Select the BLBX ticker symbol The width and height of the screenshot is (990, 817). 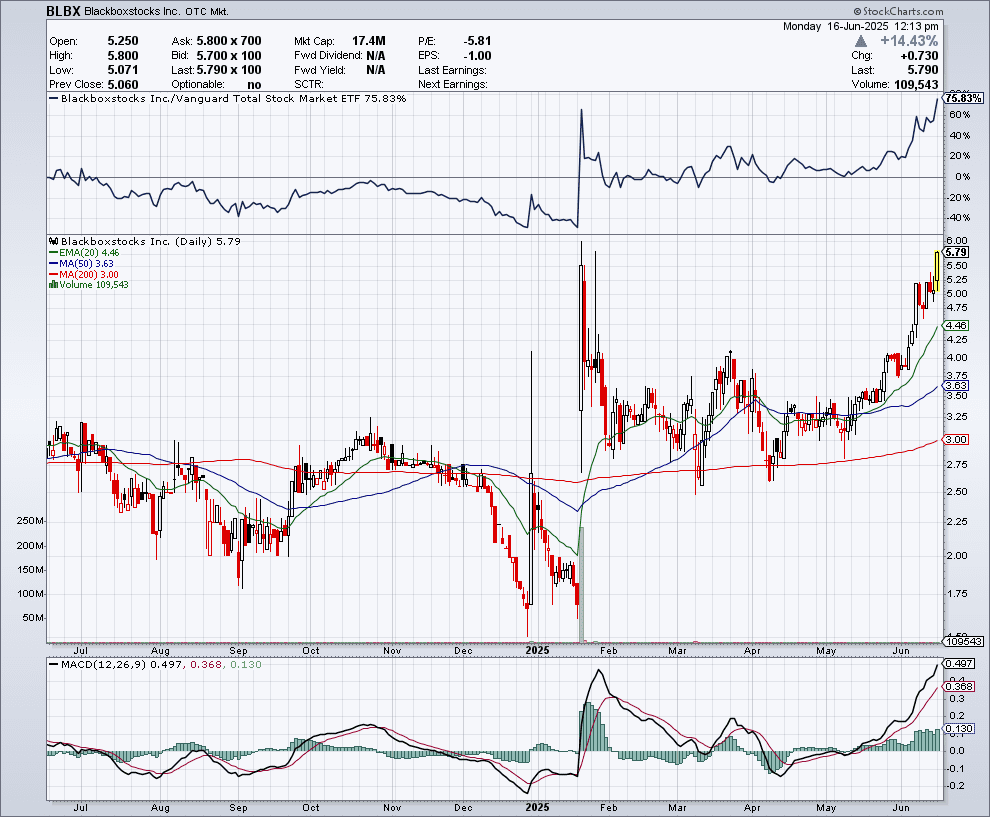point(64,11)
